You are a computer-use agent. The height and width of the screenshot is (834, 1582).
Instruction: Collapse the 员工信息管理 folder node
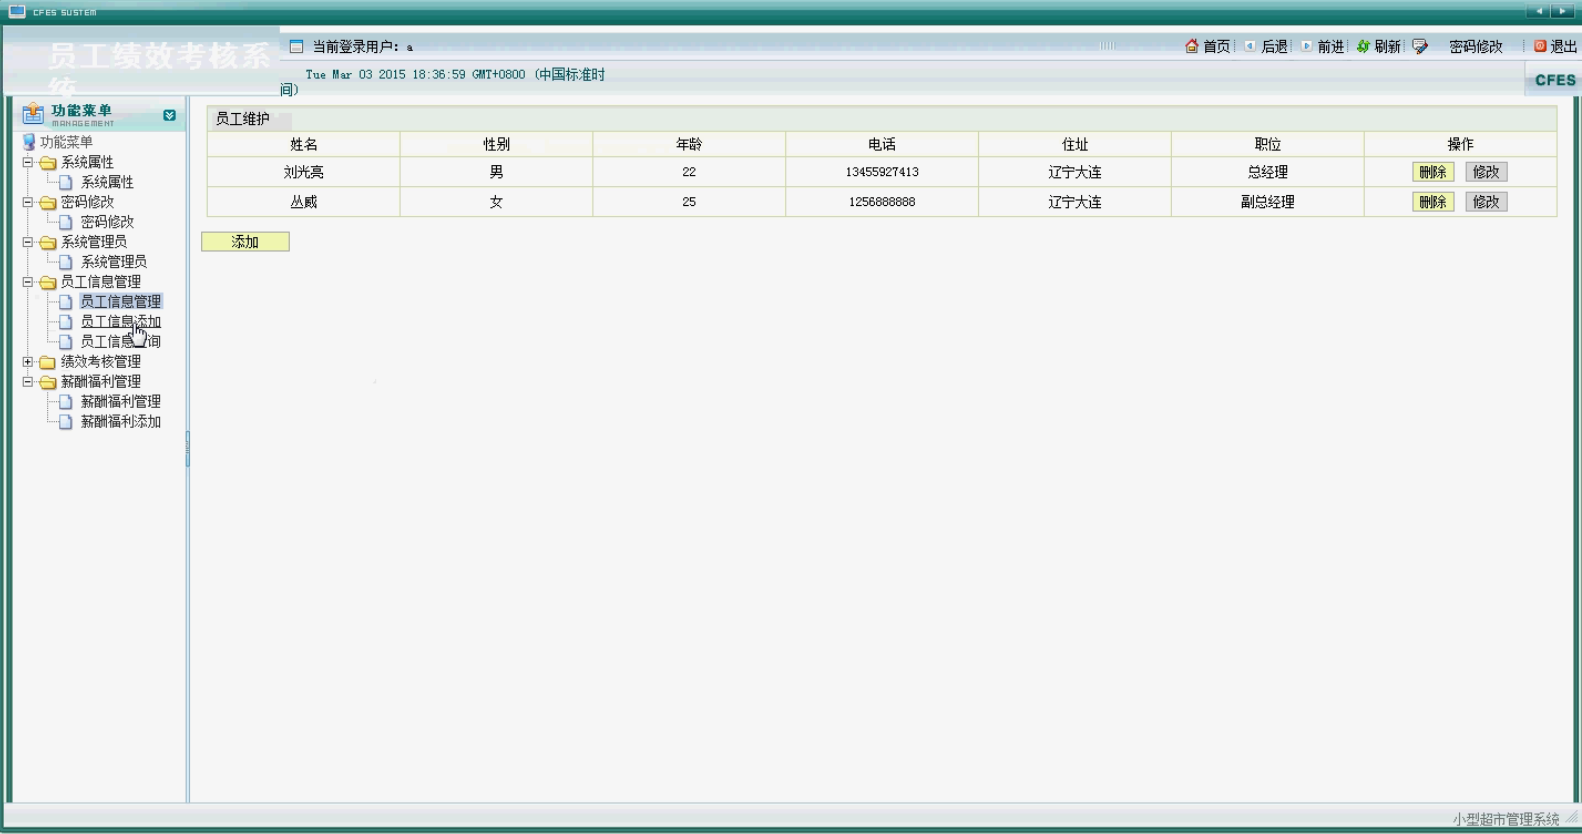pos(28,282)
